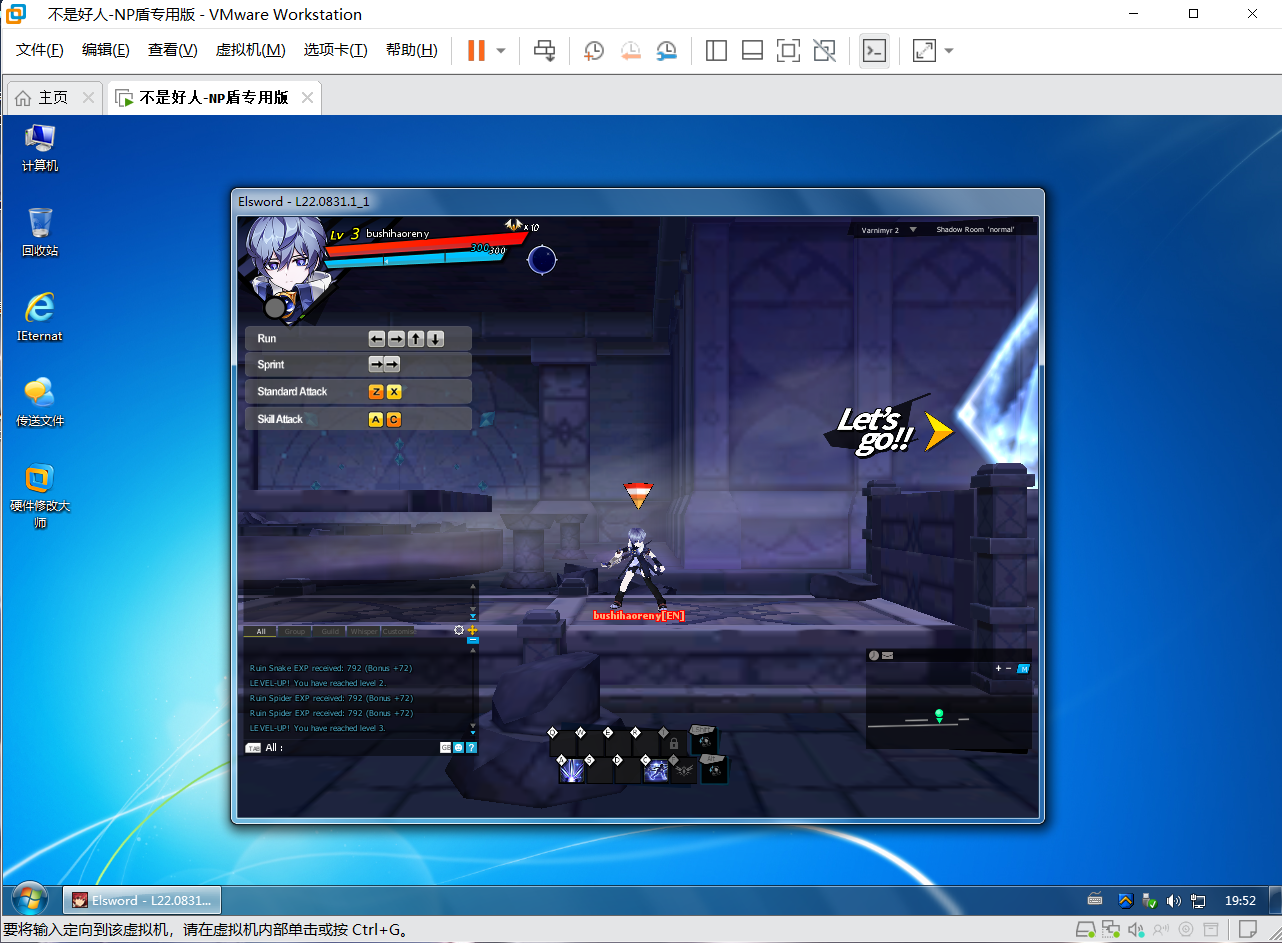Click the 19:52 clock in the taskbar

coord(1240,900)
